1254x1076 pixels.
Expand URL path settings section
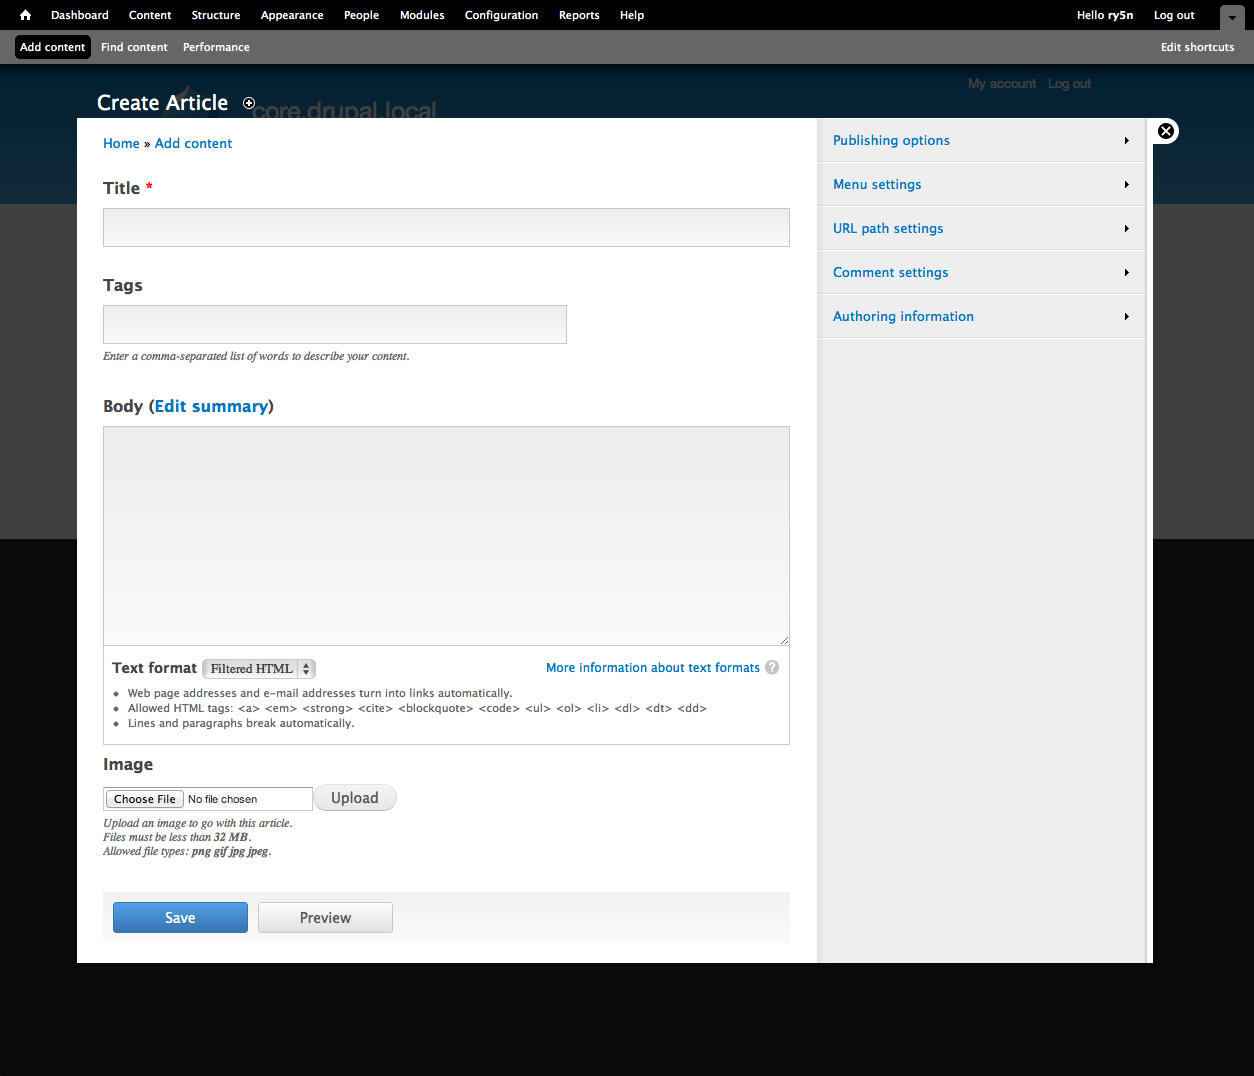tap(888, 229)
